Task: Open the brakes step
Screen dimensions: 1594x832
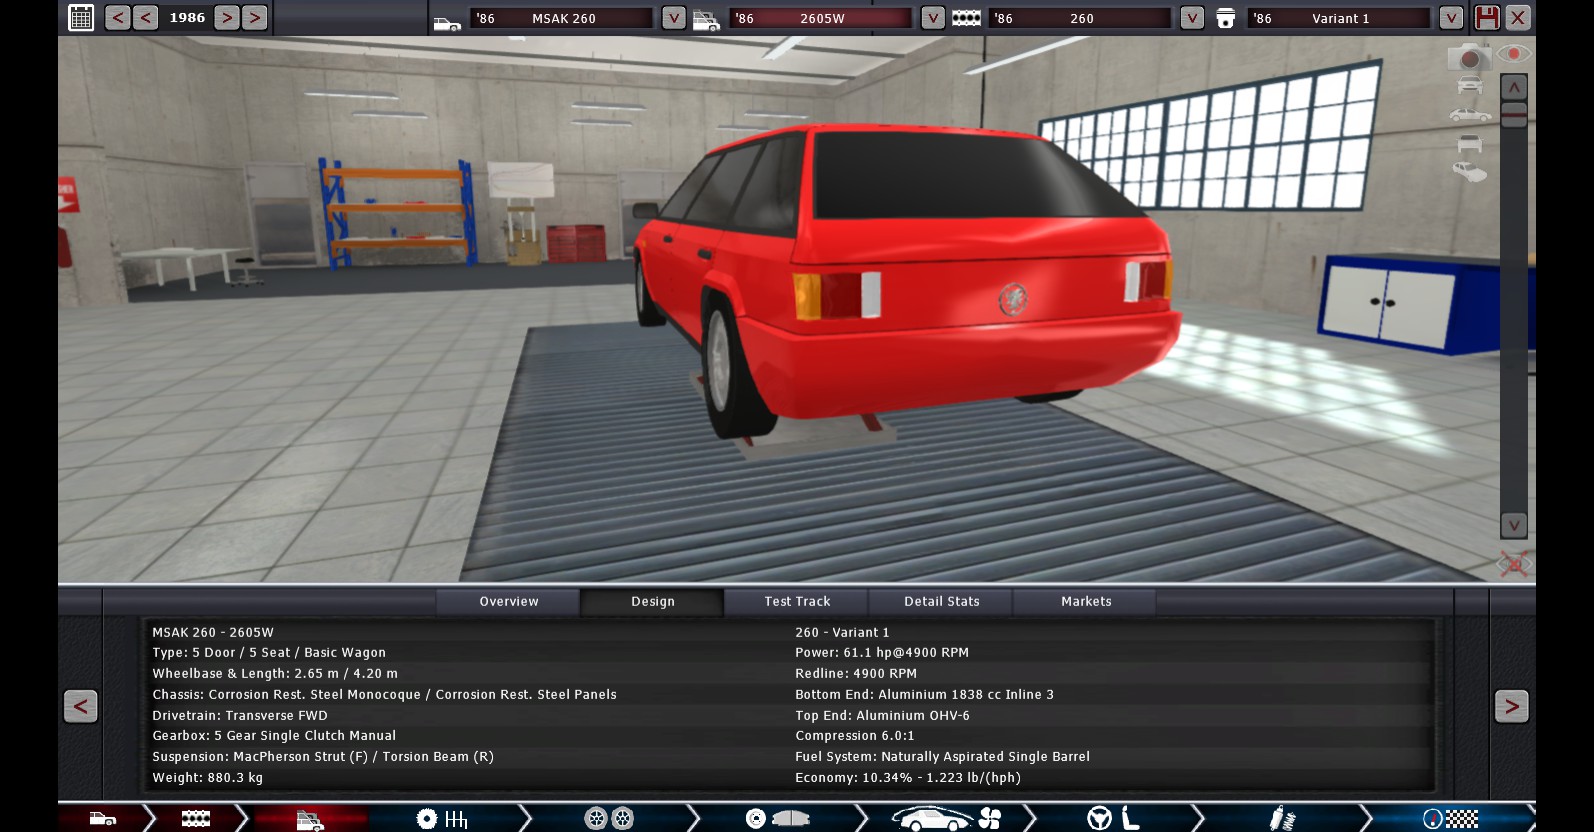Action: (777, 819)
